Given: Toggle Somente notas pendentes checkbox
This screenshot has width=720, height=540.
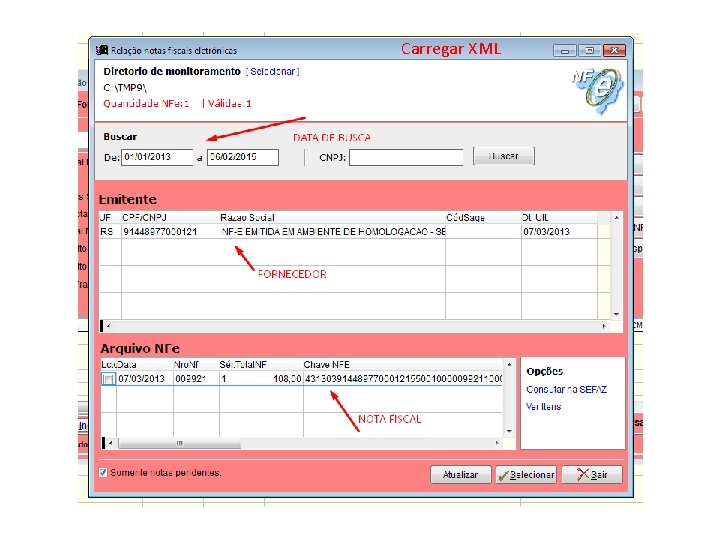Looking at the screenshot, I should click(x=104, y=472).
